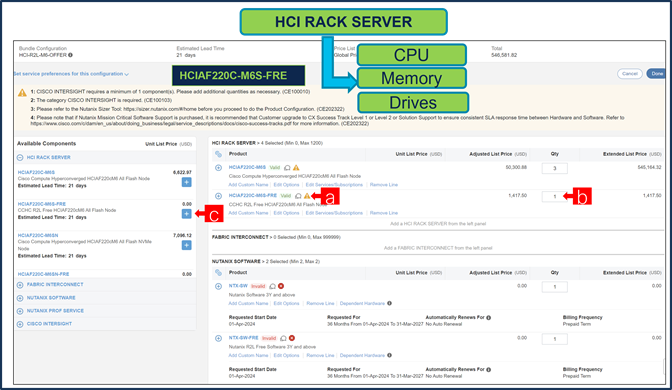Click Dependent Hardware under NTX-SW-FRE

(362, 355)
